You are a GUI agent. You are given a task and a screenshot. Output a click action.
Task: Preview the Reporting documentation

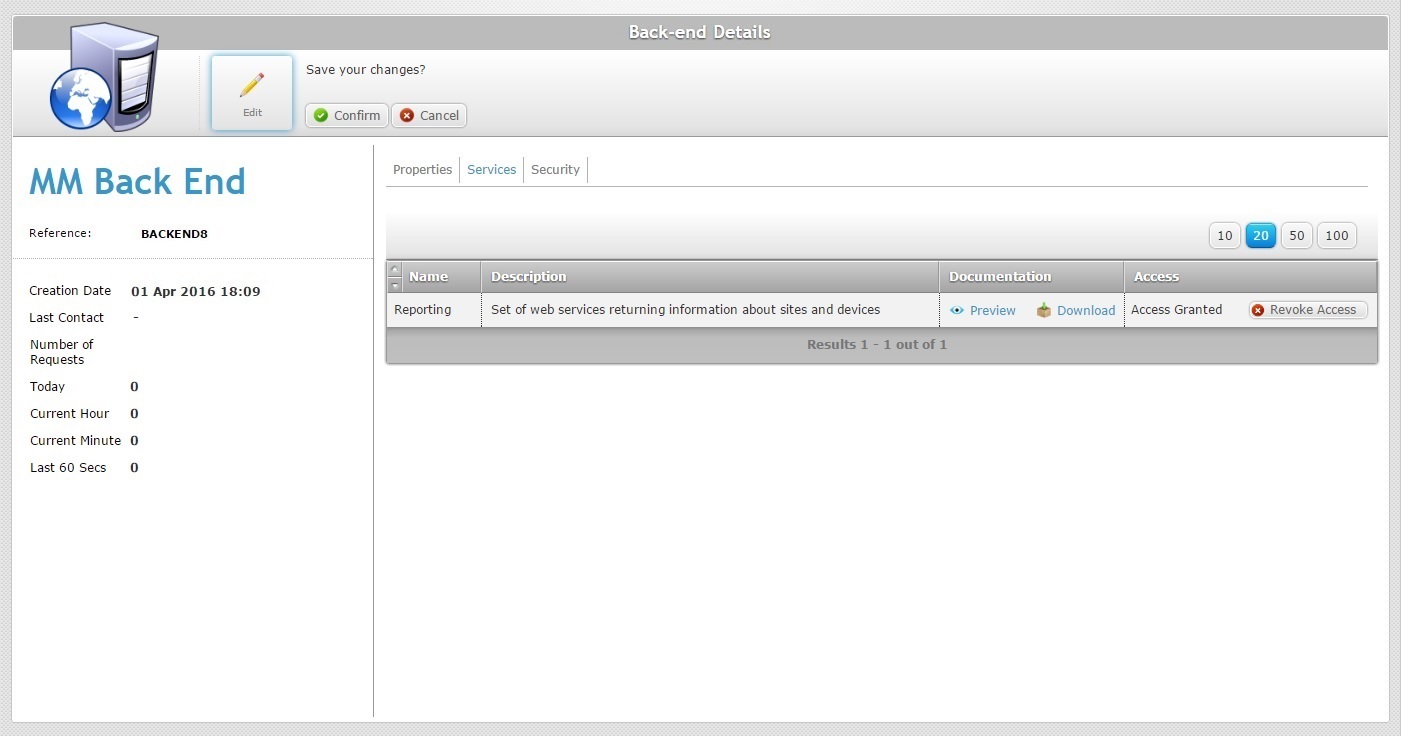coord(983,310)
